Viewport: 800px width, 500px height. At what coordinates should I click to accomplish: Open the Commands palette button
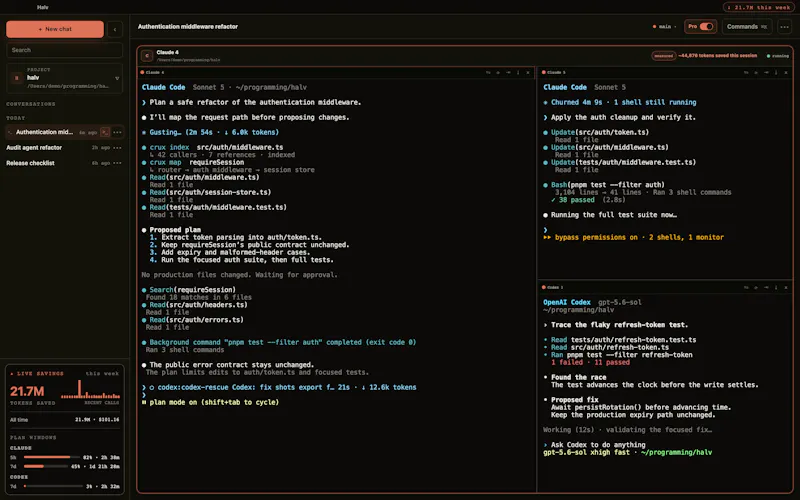746,27
